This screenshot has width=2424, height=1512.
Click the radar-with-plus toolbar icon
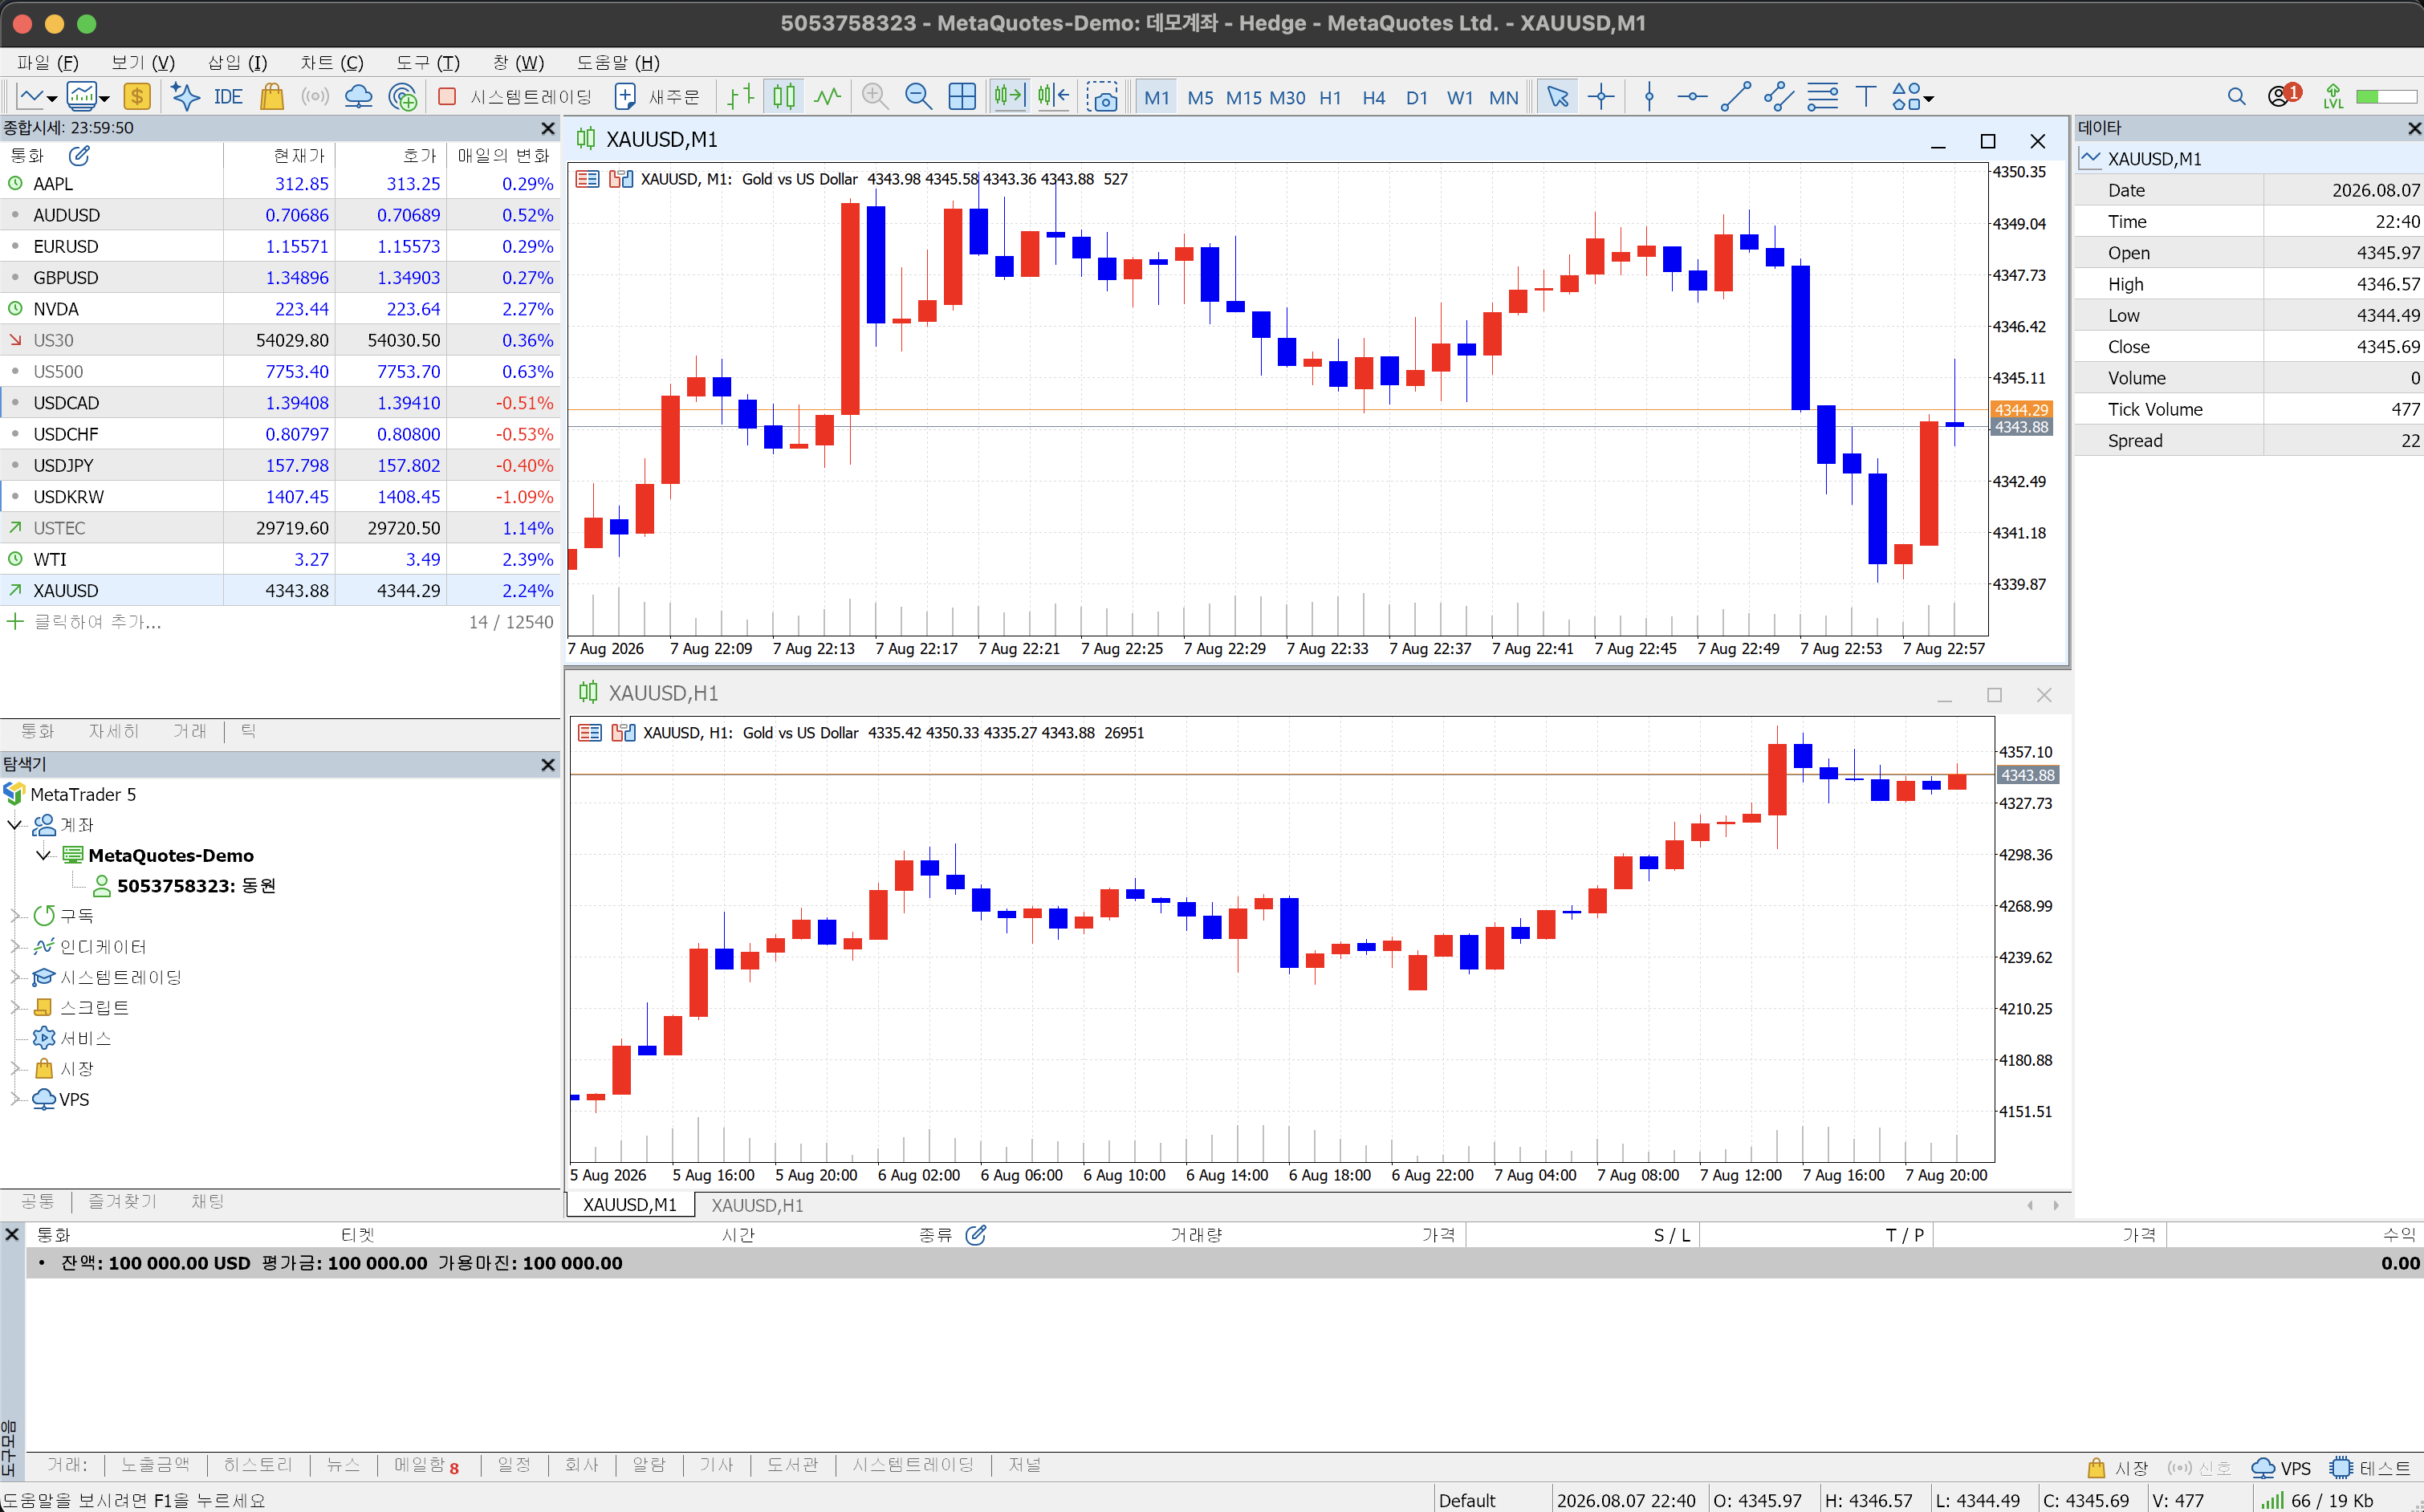pyautogui.click(x=403, y=97)
